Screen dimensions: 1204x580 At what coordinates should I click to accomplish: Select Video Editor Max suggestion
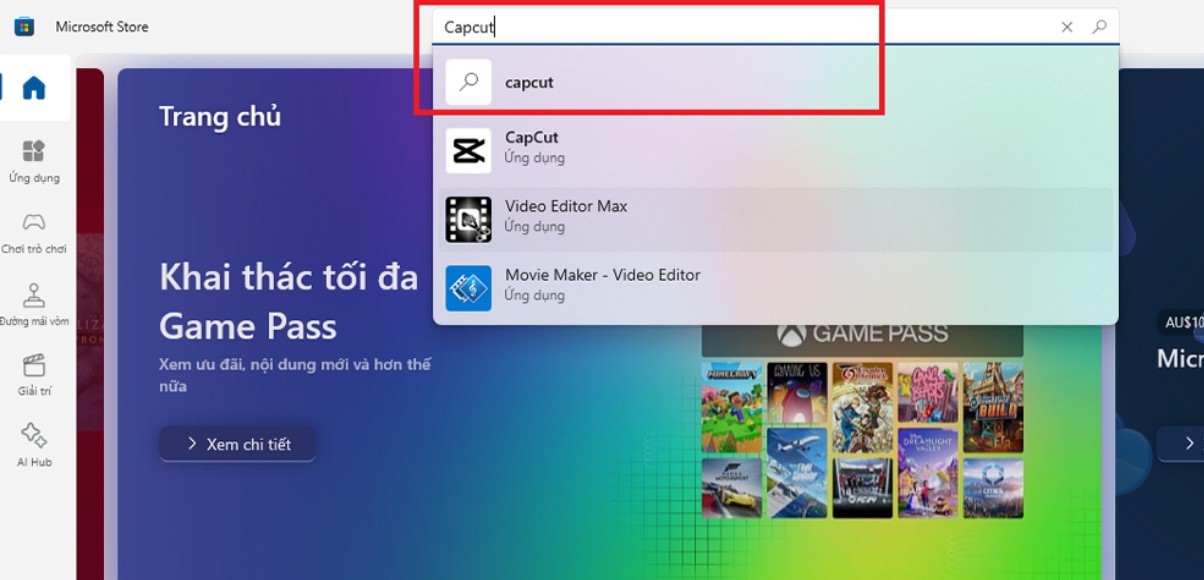[565, 216]
